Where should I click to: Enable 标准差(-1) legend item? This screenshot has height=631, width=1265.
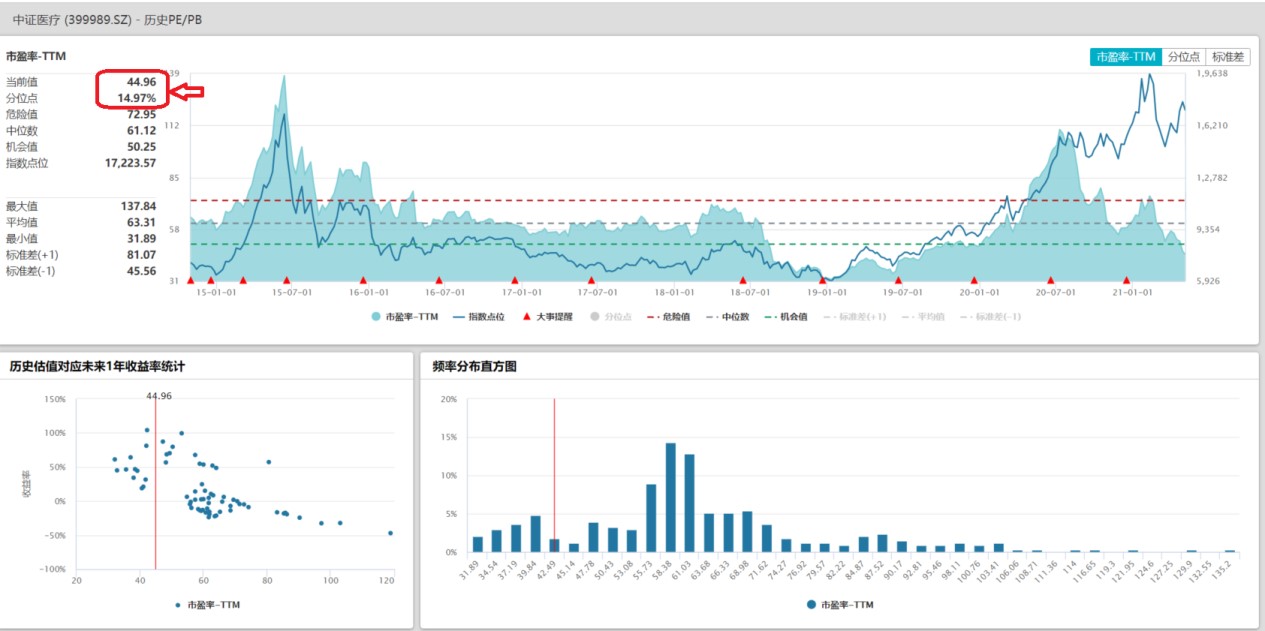tap(991, 316)
